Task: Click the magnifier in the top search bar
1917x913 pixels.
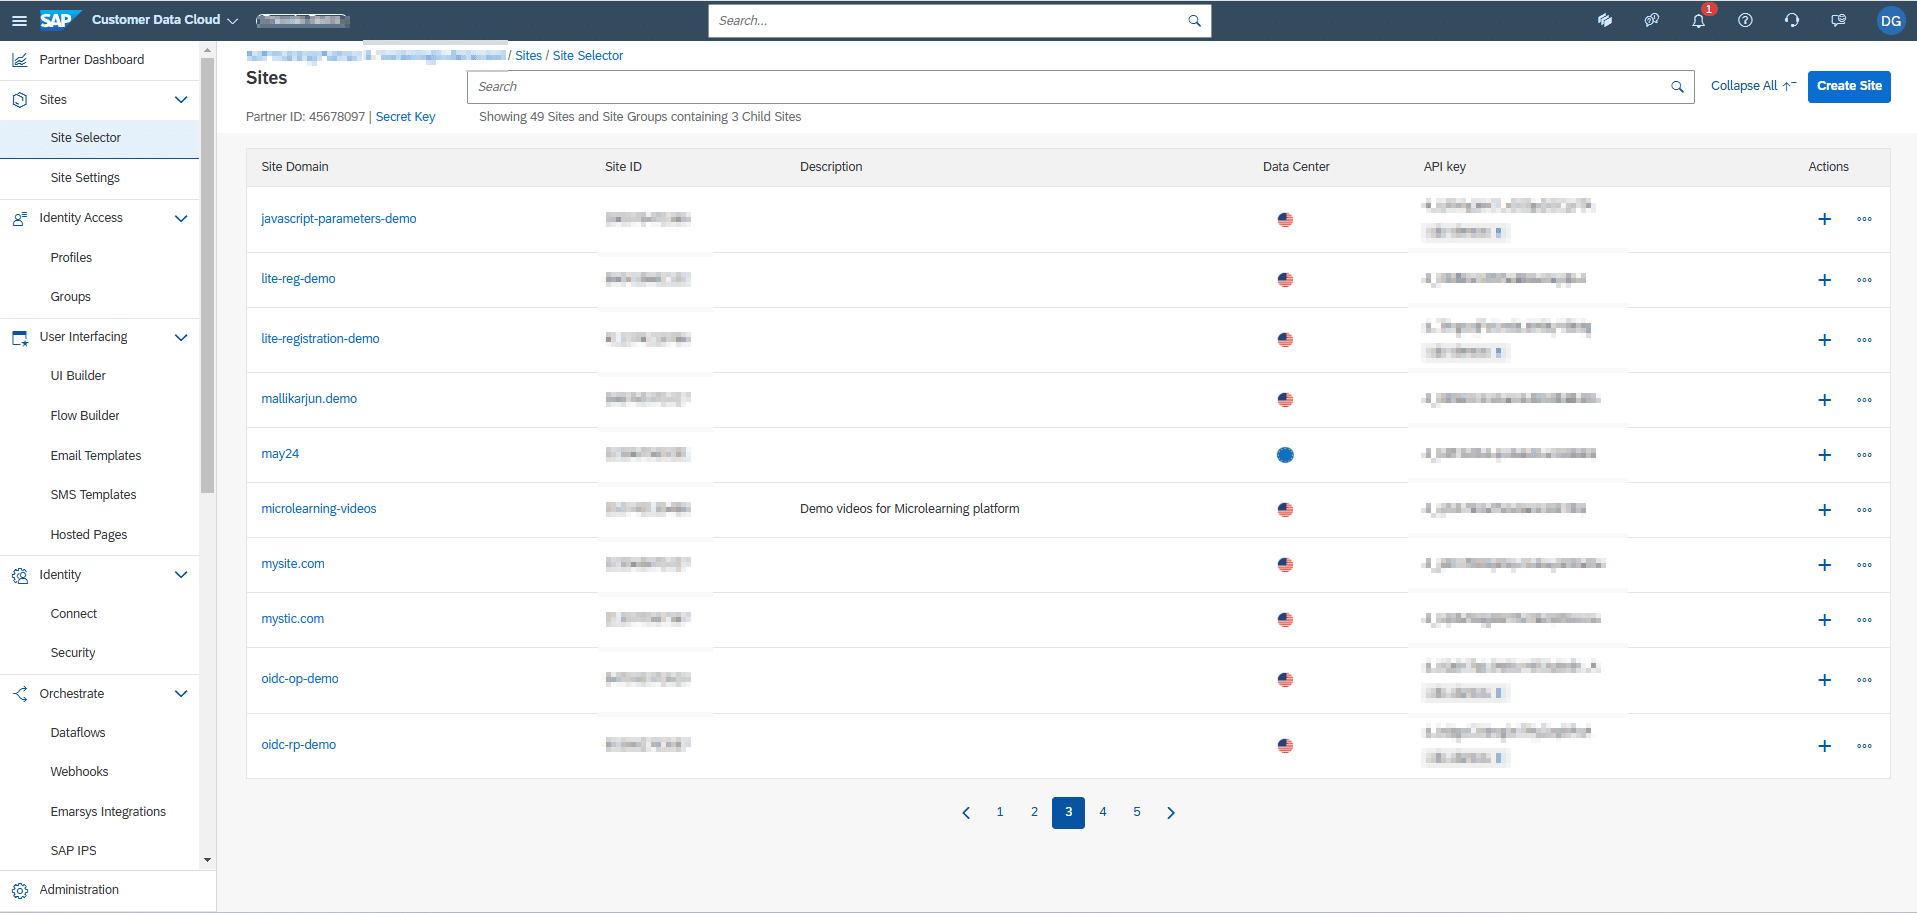Action: point(1194,20)
